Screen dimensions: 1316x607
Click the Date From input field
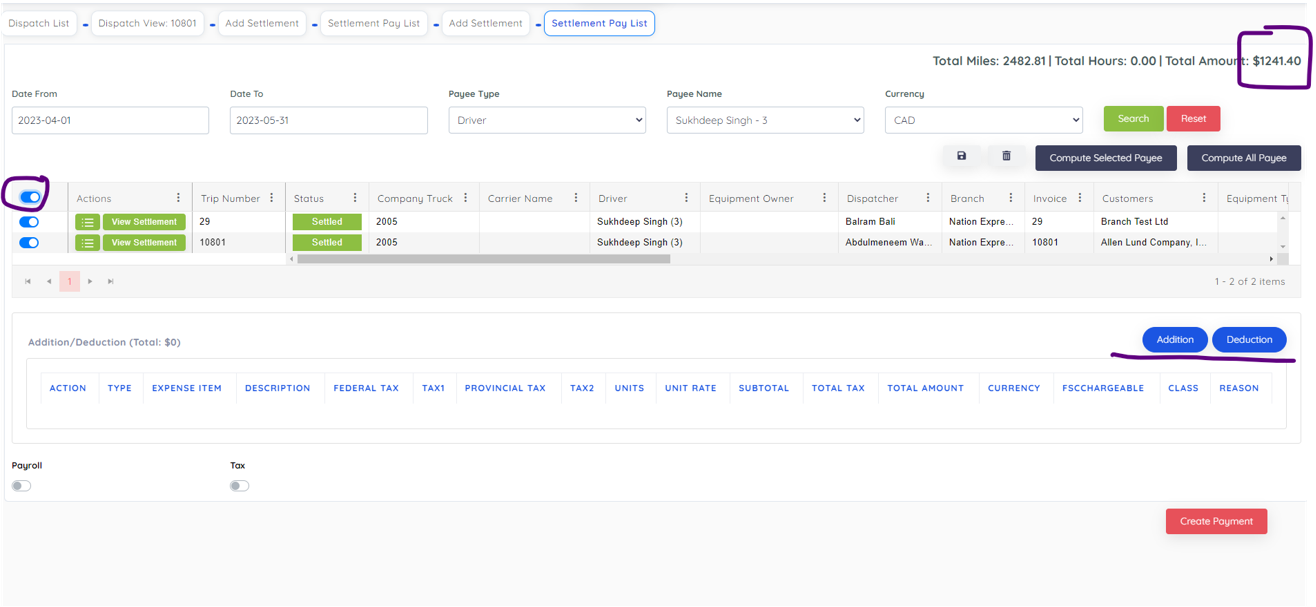coord(110,120)
